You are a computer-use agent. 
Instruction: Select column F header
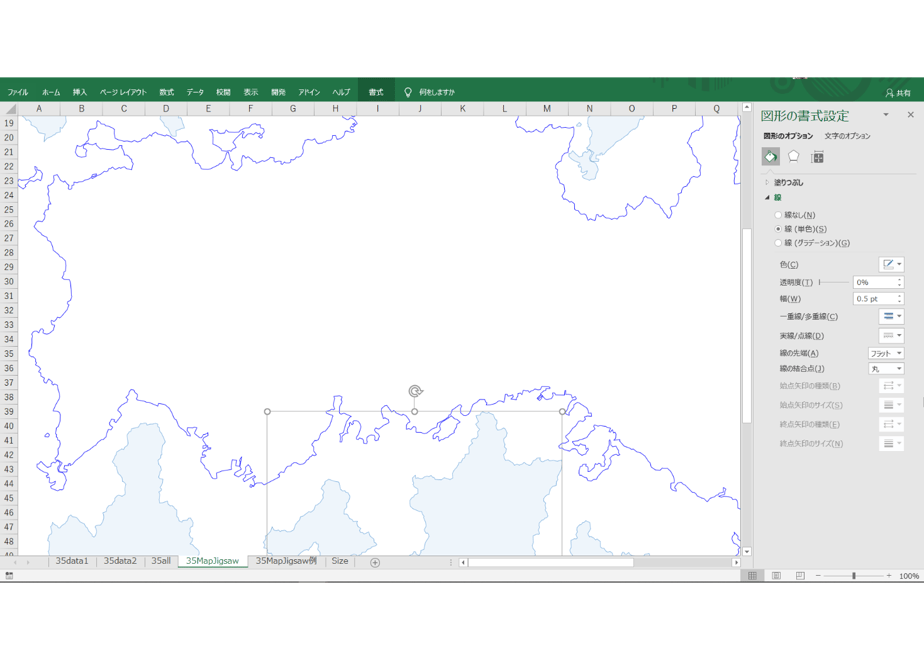click(250, 108)
